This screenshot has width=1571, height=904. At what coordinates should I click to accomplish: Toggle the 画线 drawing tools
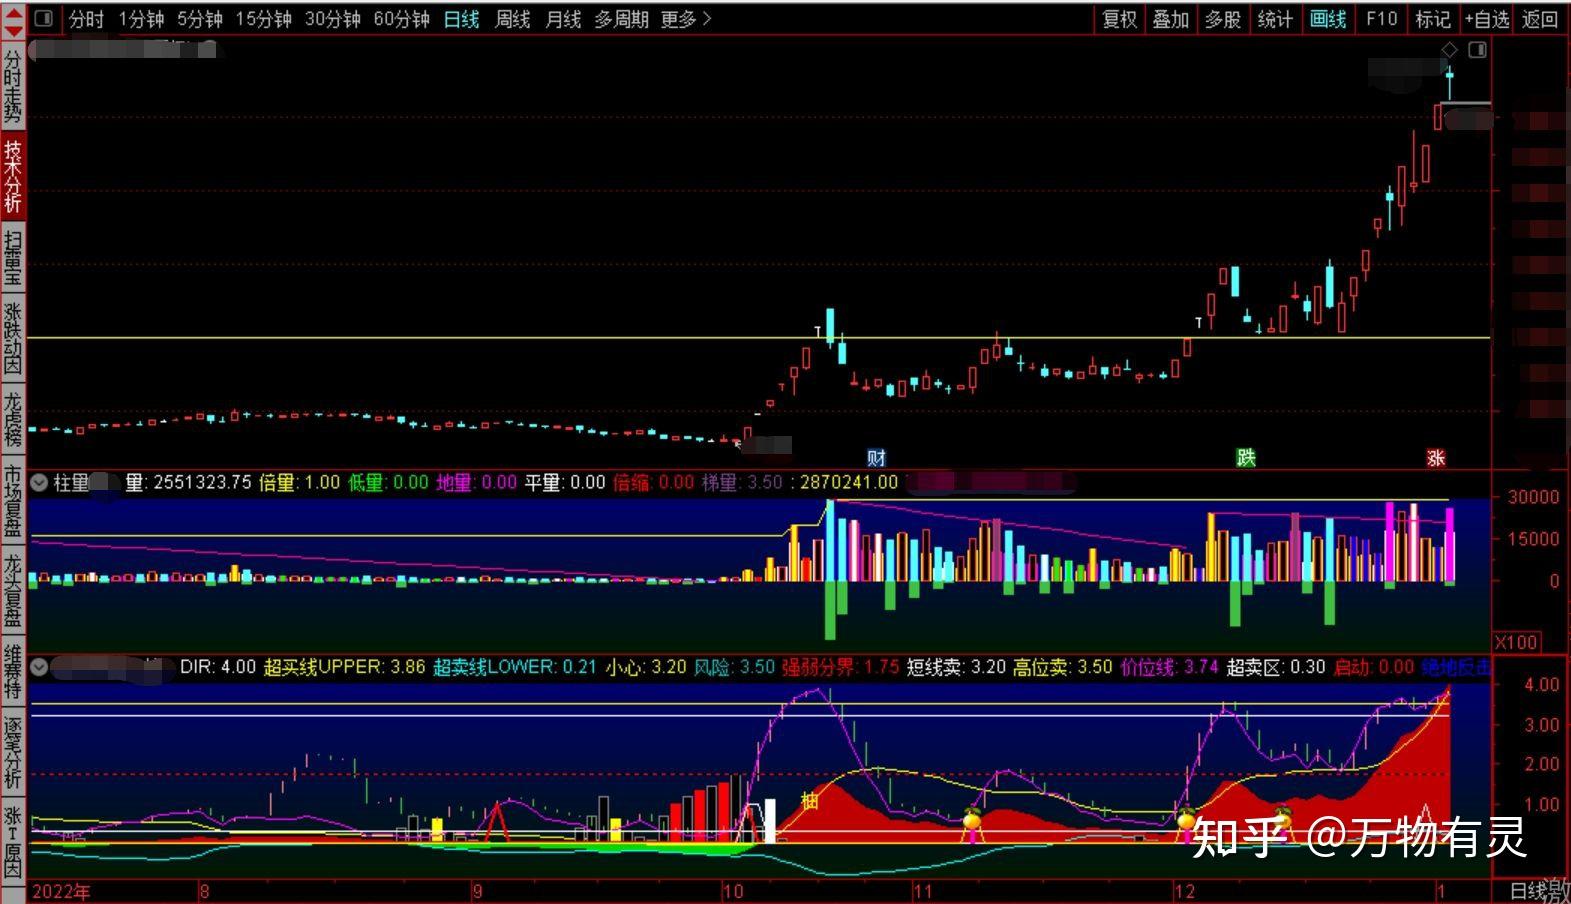[1328, 19]
